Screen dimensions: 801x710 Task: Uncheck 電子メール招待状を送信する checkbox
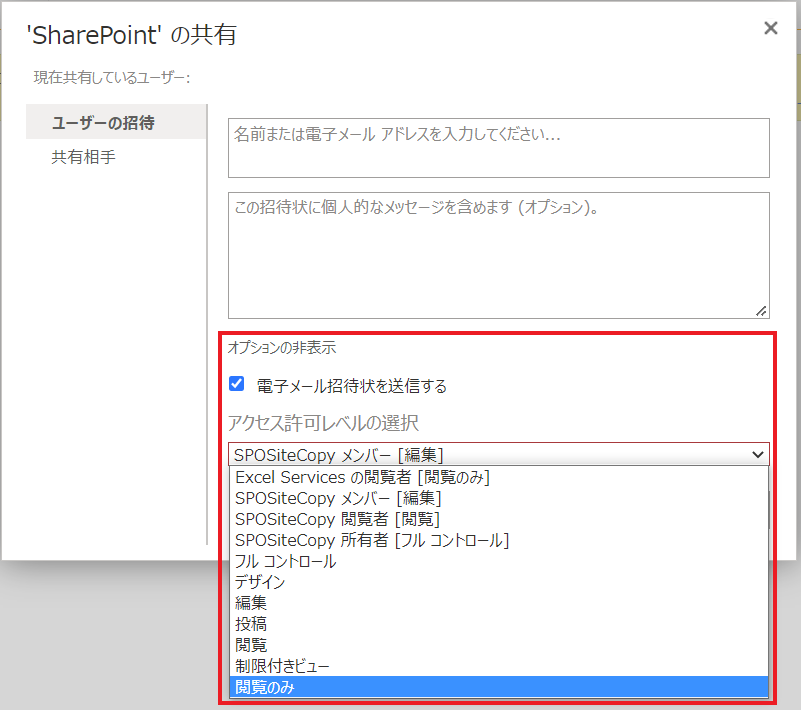click(x=237, y=384)
